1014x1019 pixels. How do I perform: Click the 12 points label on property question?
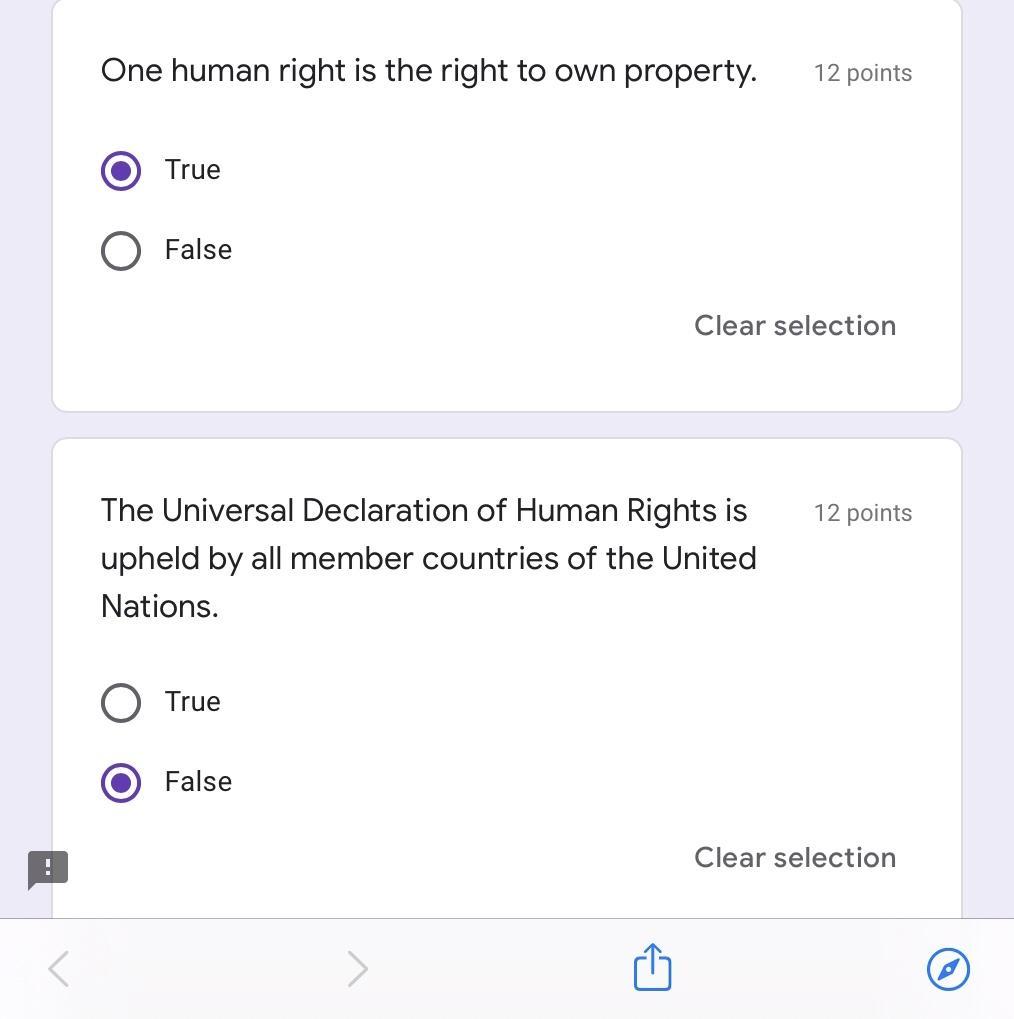point(862,73)
